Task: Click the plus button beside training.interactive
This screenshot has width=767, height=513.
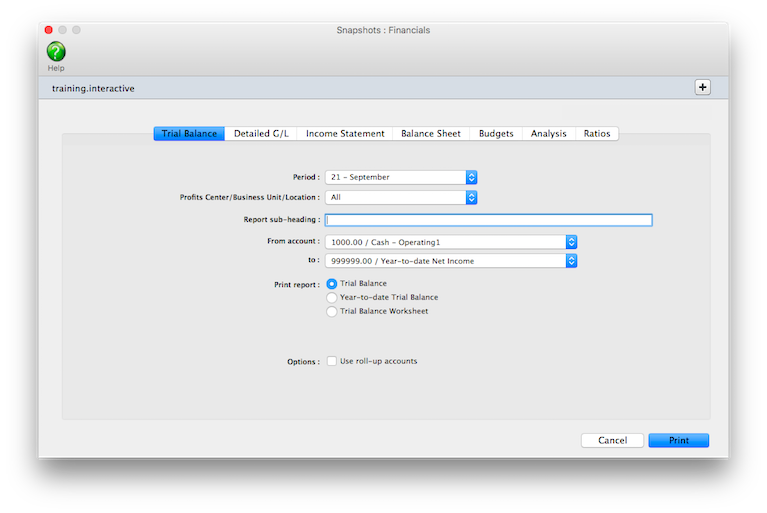Action: (702, 87)
